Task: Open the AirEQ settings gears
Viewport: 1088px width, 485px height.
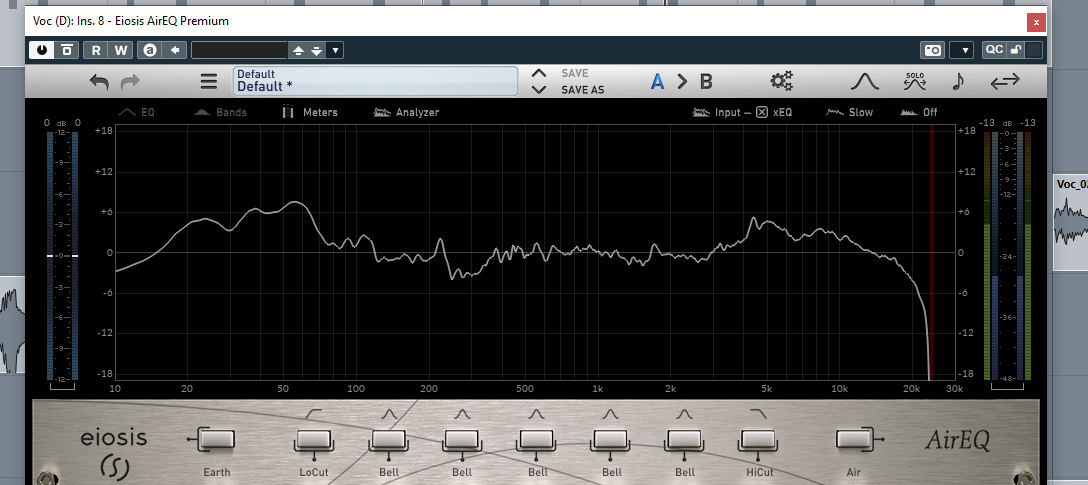Action: click(x=781, y=81)
